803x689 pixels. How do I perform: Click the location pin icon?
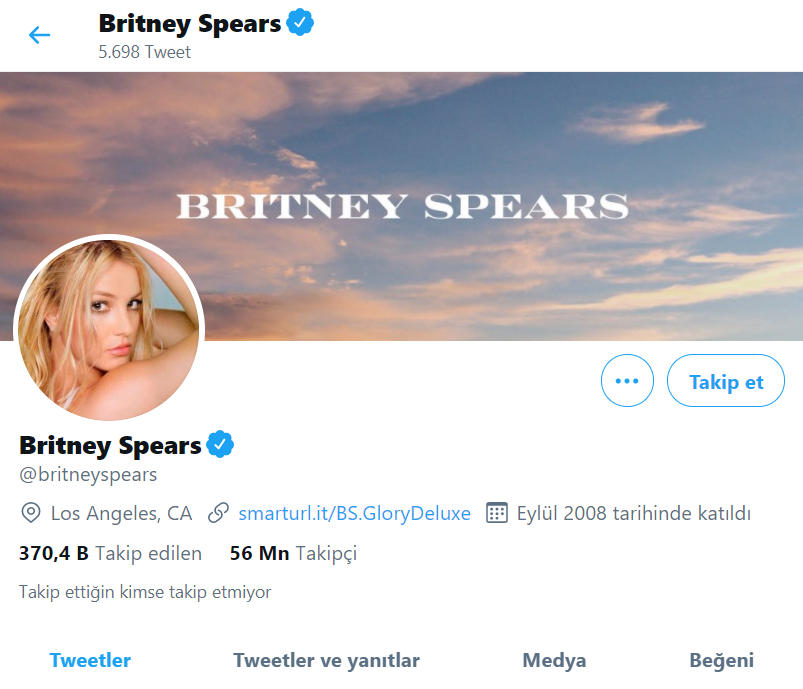29,513
